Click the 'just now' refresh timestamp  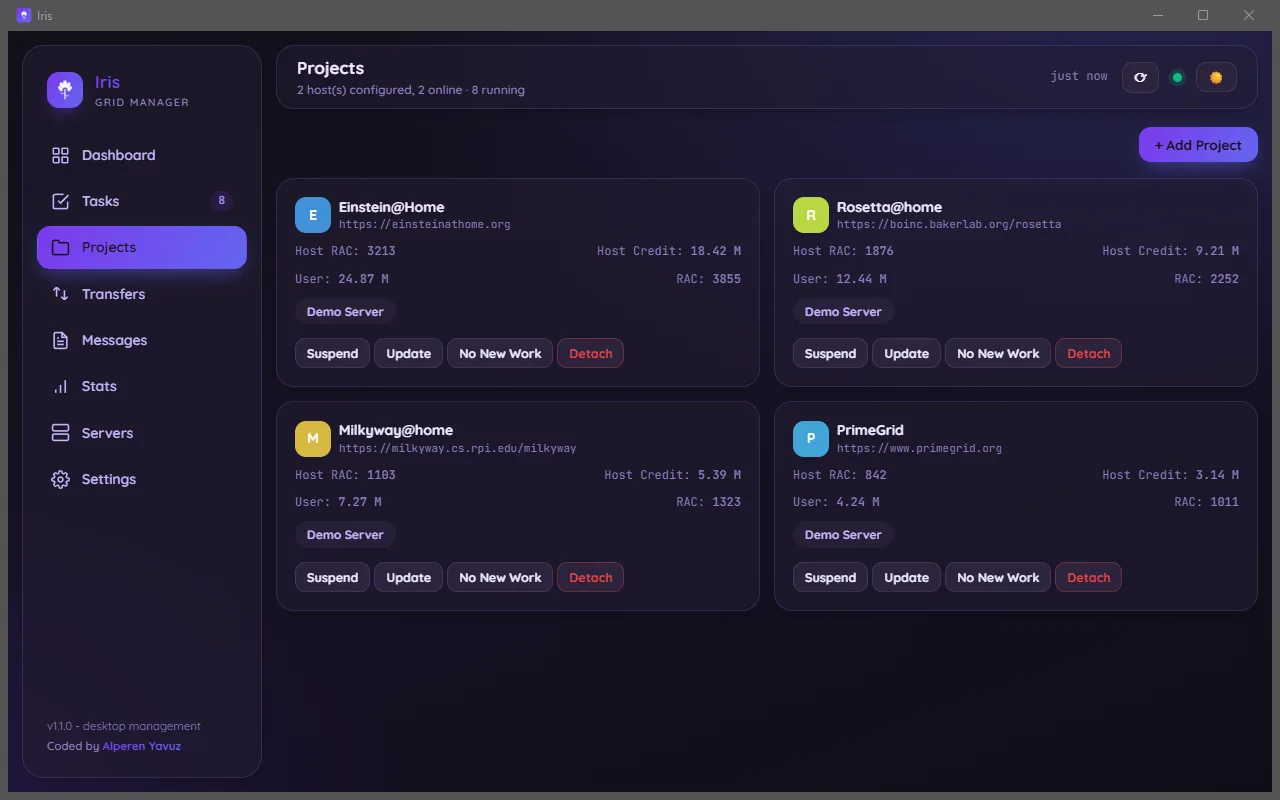(x=1079, y=76)
